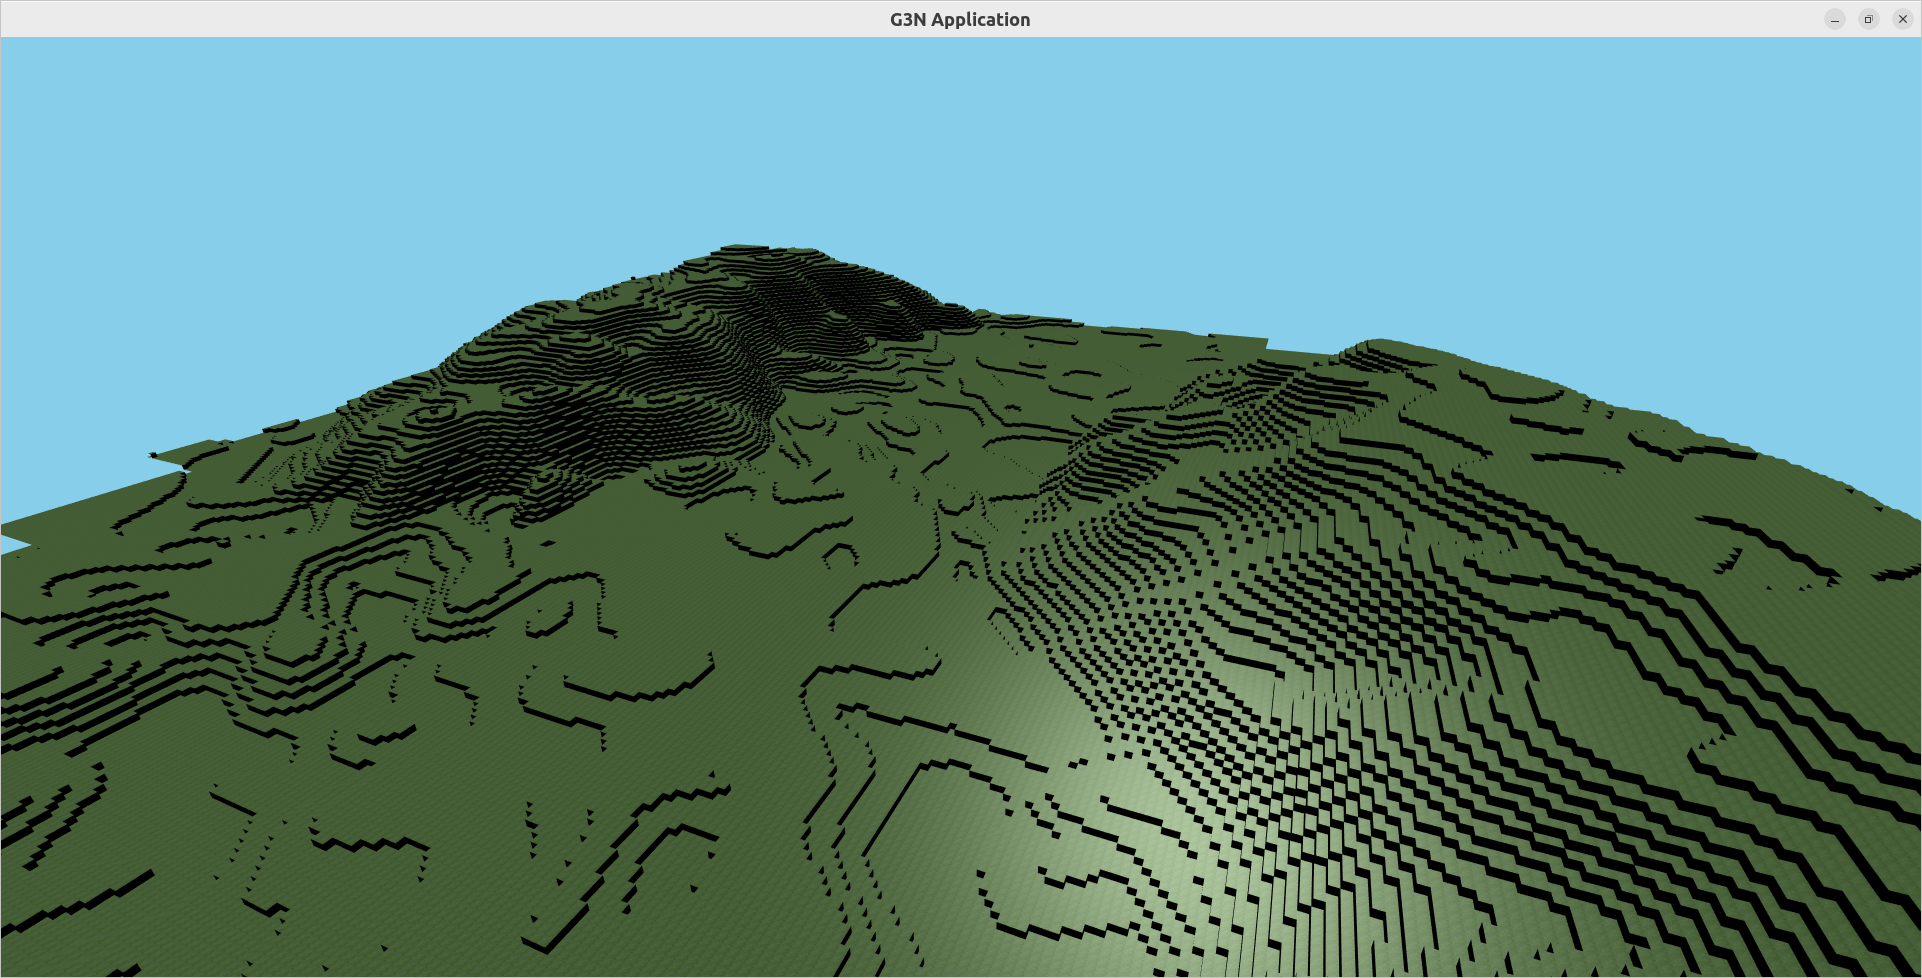Close the G3N Application window
This screenshot has height=978, width=1922.
[1902, 20]
